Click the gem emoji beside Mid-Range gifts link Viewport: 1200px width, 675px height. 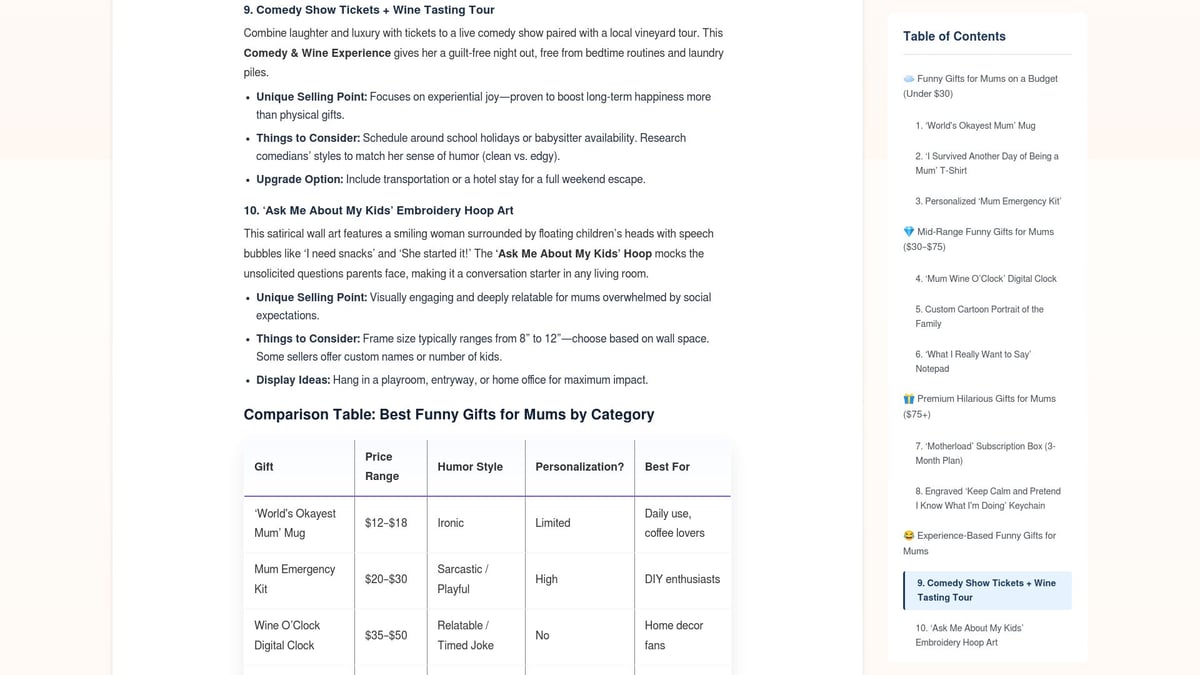pos(909,232)
